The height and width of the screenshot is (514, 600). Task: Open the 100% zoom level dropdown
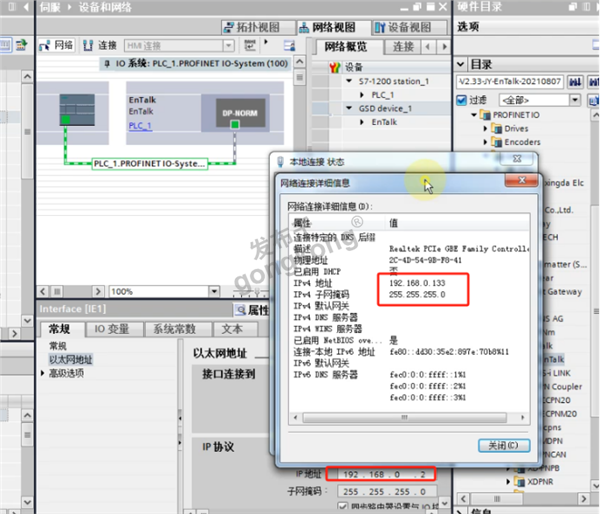point(214,292)
